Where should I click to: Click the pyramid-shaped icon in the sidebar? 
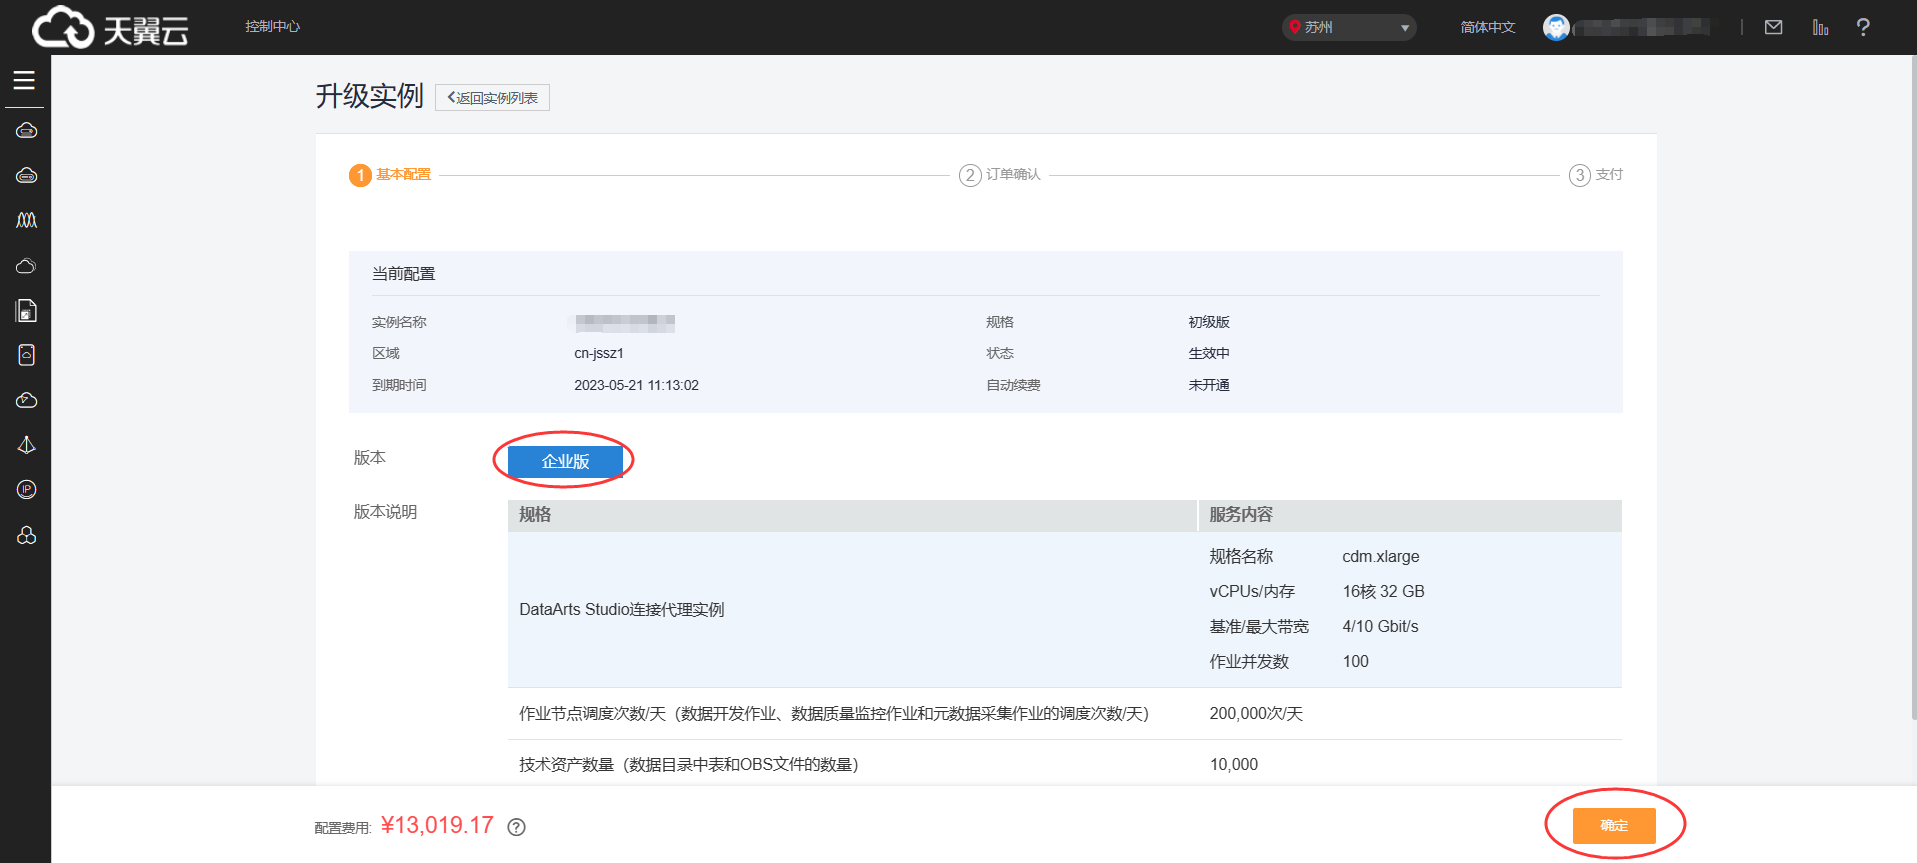(26, 445)
